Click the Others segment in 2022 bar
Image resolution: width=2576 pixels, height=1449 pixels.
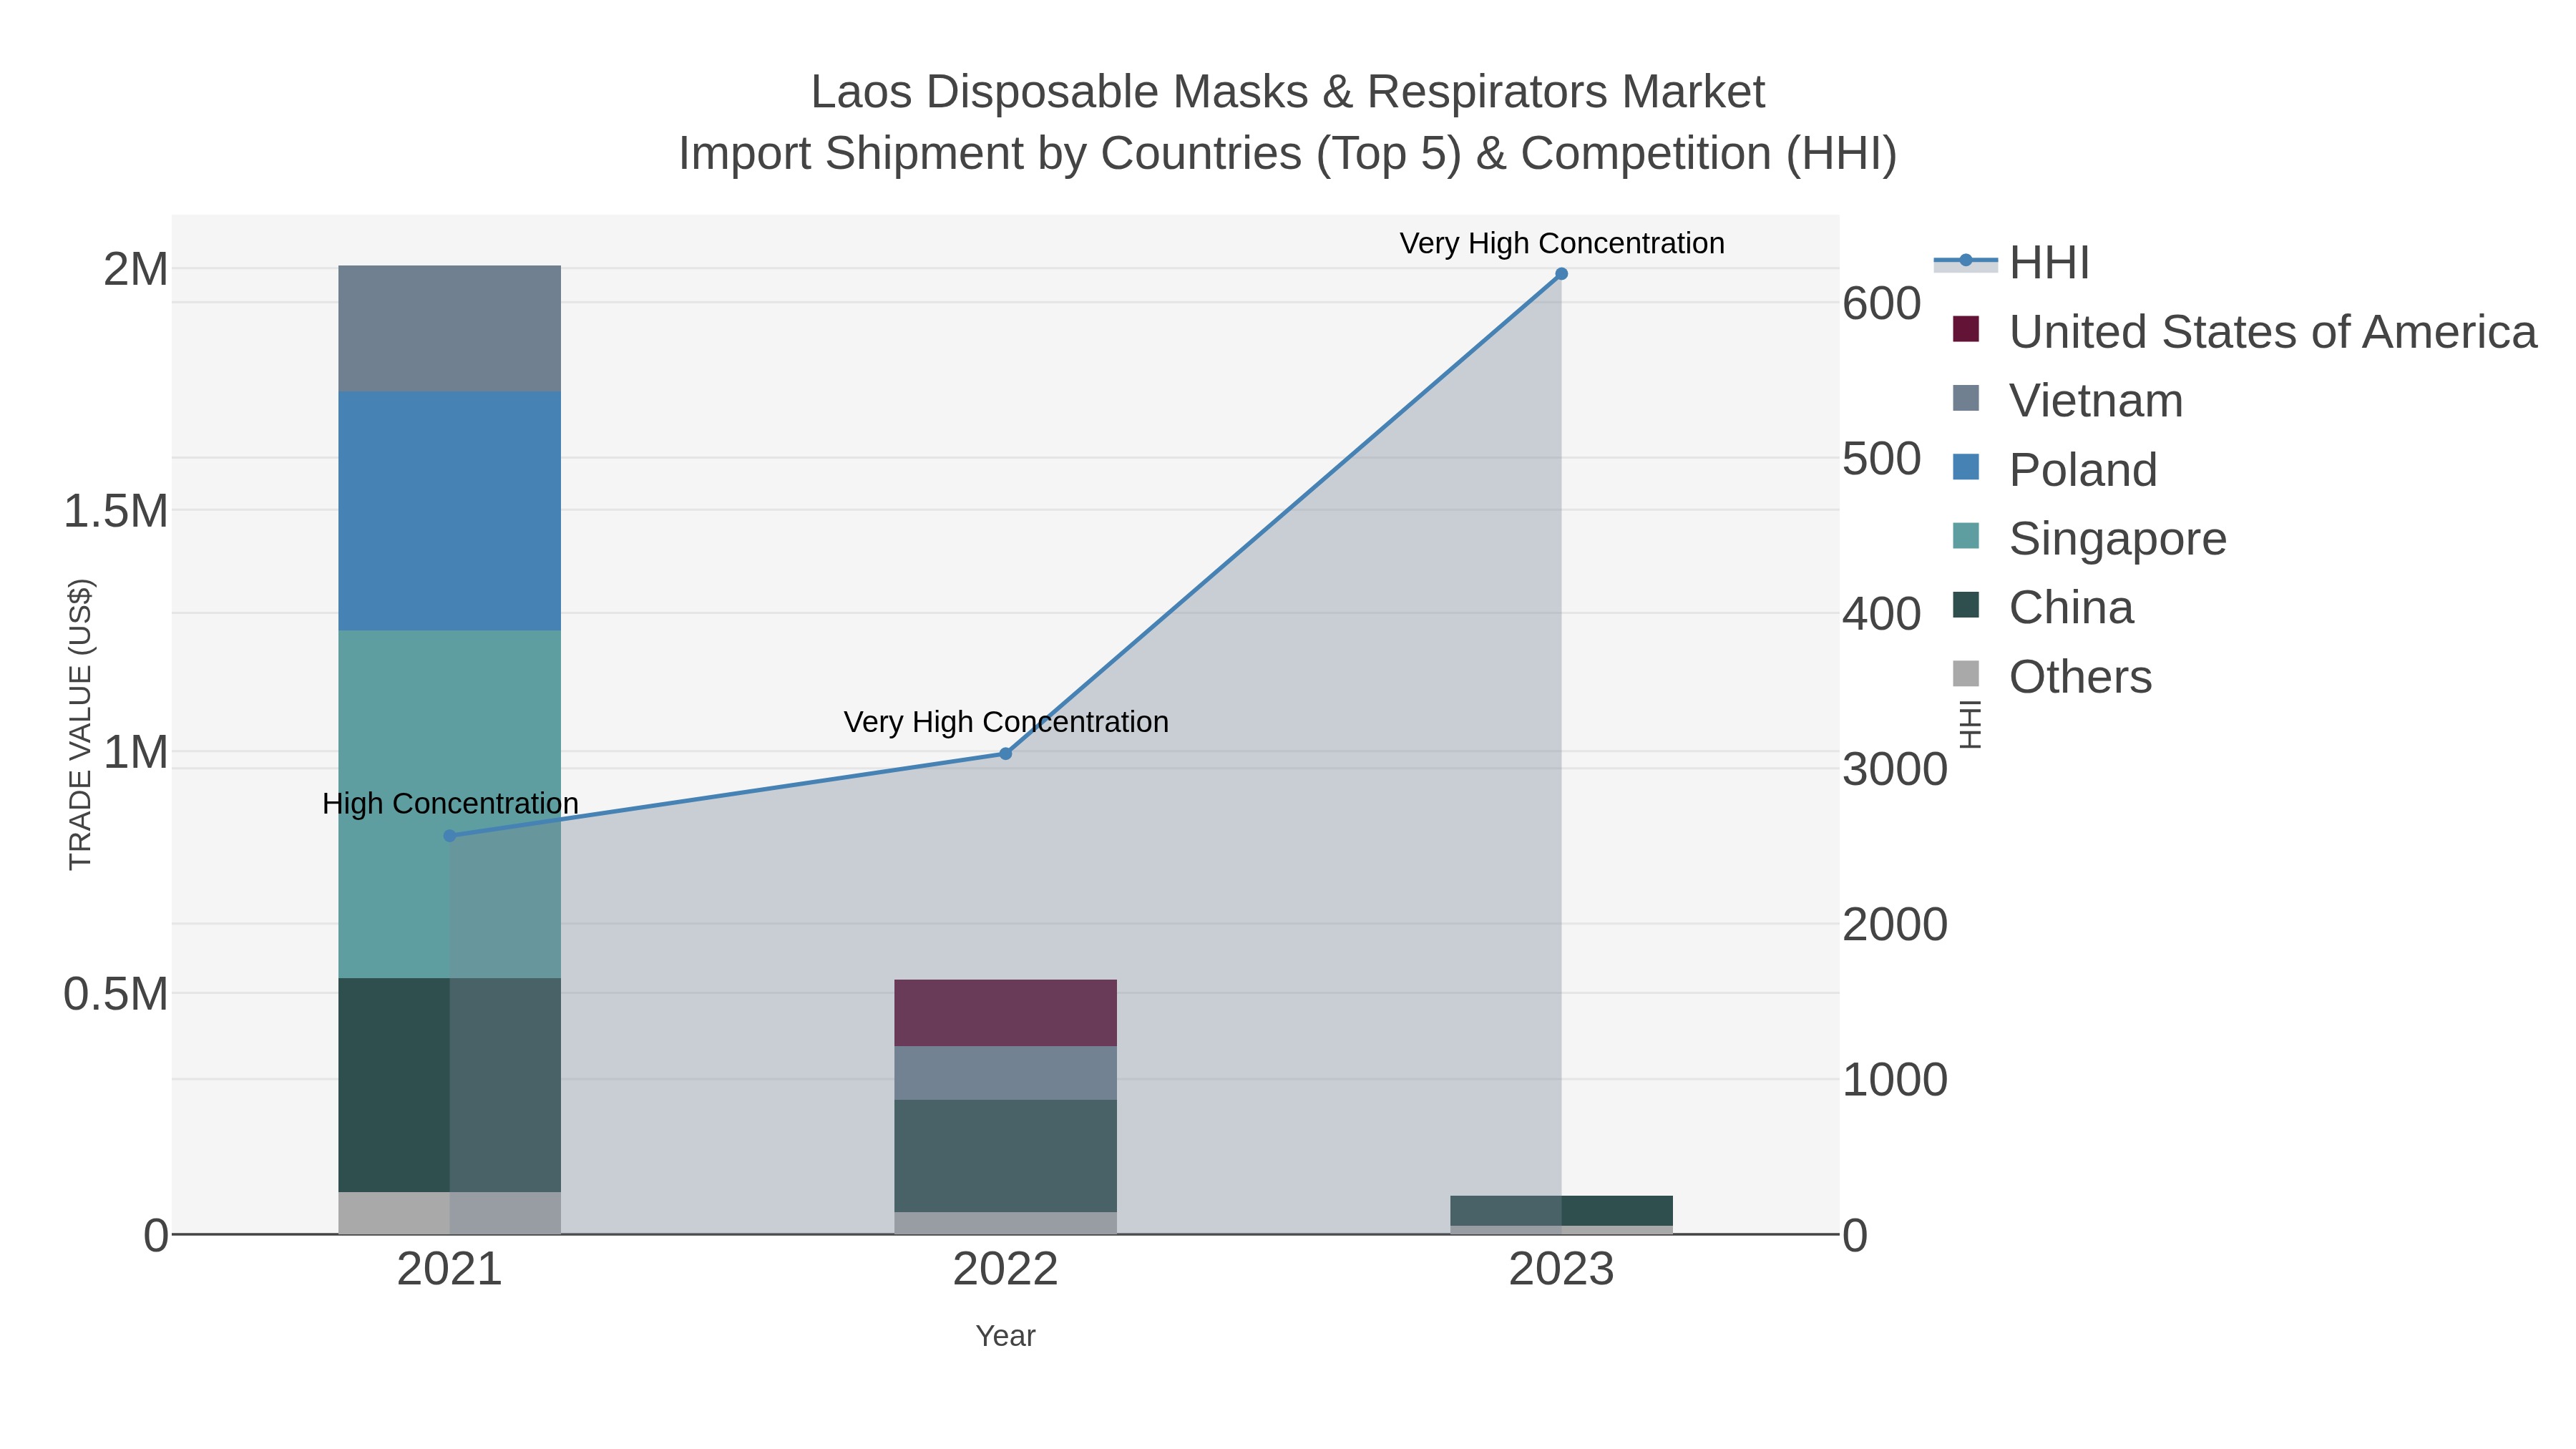click(x=1006, y=1223)
